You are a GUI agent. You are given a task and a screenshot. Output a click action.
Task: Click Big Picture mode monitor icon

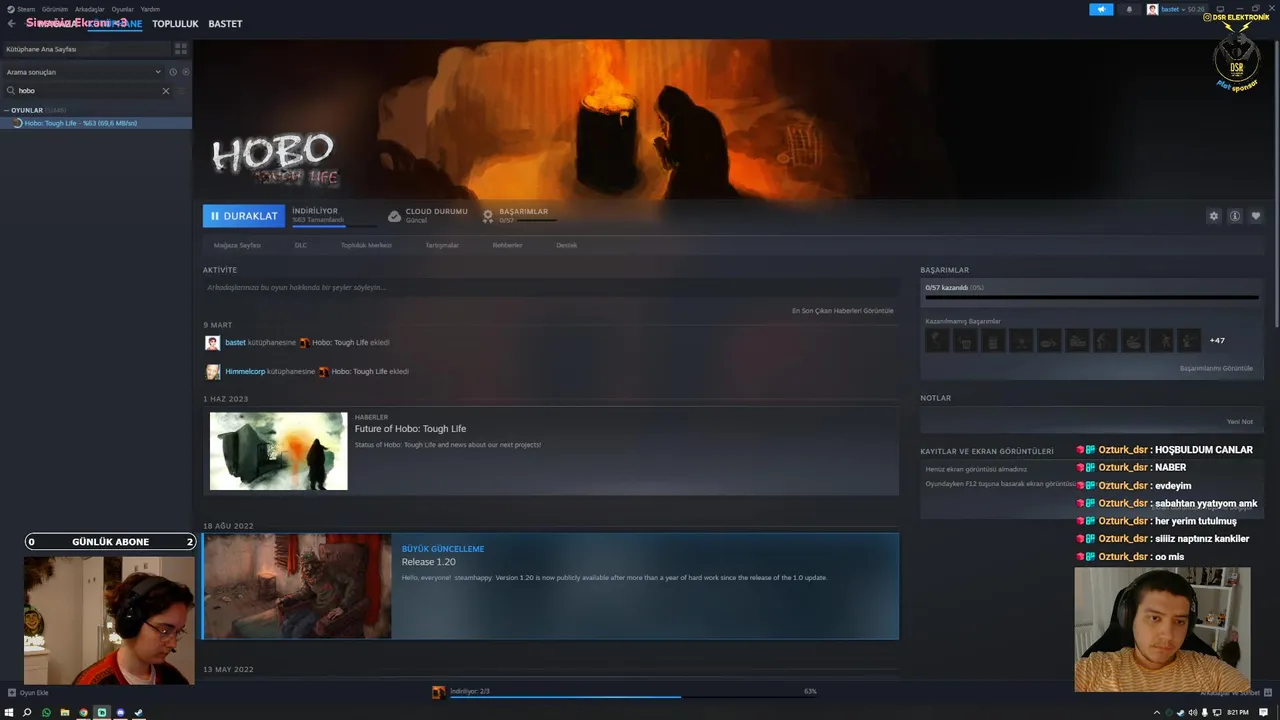1220,9
